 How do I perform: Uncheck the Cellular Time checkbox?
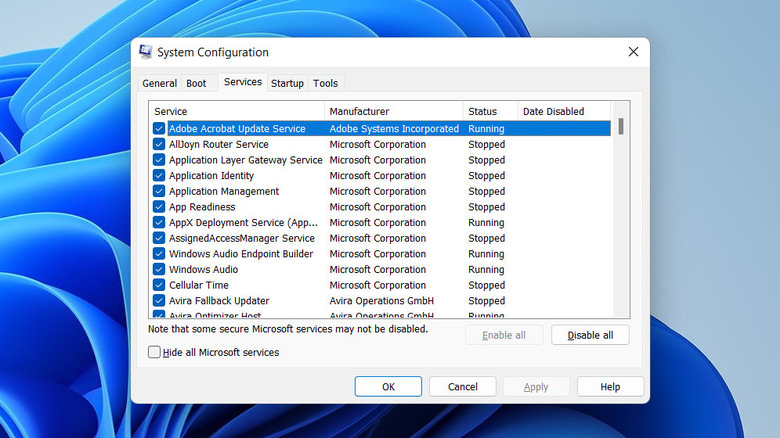pyautogui.click(x=159, y=285)
